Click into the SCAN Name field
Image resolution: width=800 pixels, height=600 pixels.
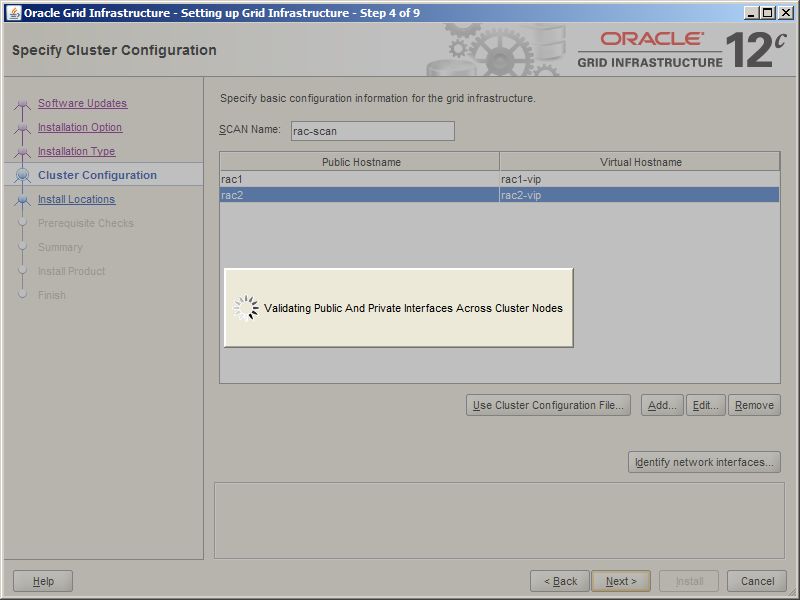(x=372, y=131)
